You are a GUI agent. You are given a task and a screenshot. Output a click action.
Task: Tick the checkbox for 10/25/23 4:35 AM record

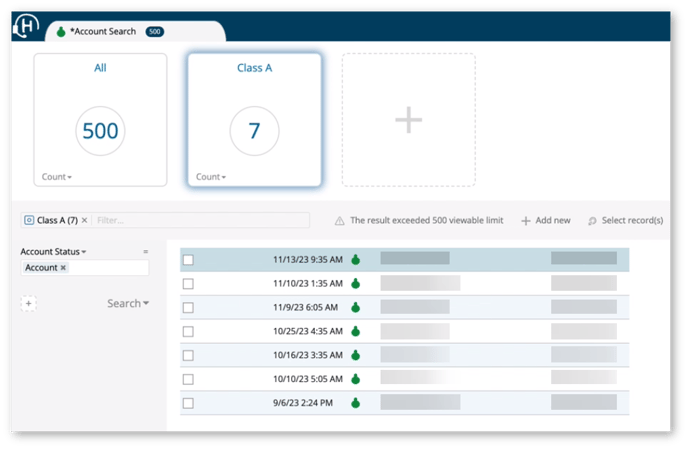188,331
